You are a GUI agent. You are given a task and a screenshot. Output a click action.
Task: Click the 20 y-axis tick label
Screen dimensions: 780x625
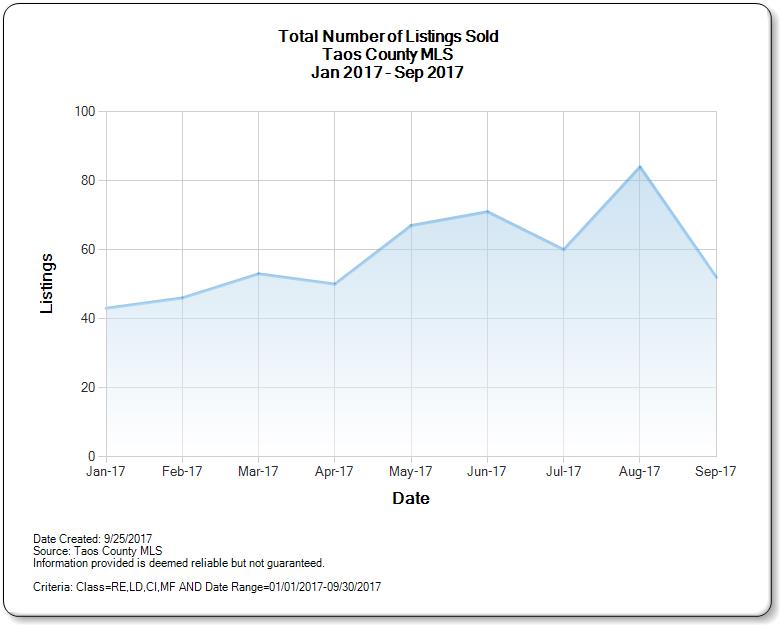(x=87, y=388)
